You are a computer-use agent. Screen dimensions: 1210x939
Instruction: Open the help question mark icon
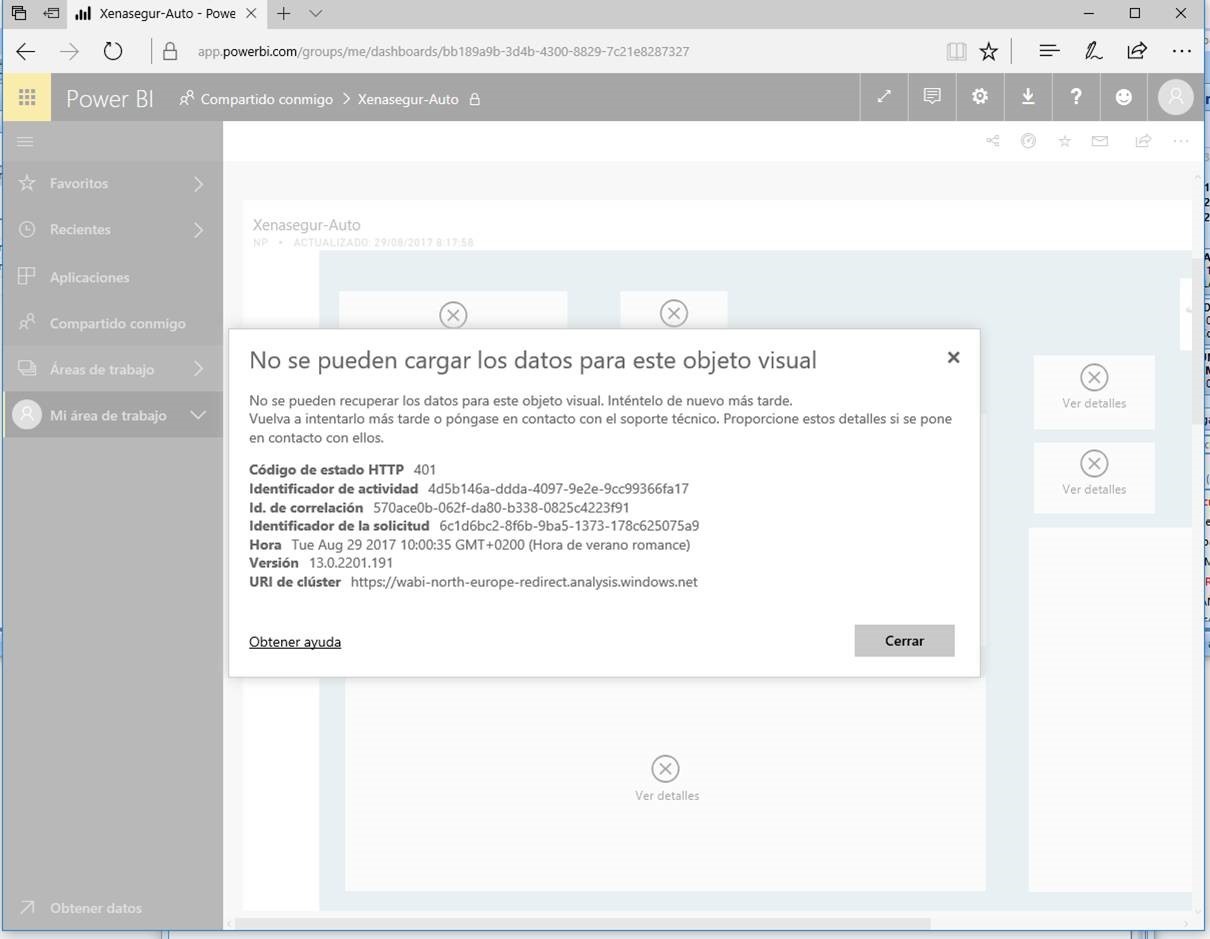pyautogui.click(x=1076, y=97)
